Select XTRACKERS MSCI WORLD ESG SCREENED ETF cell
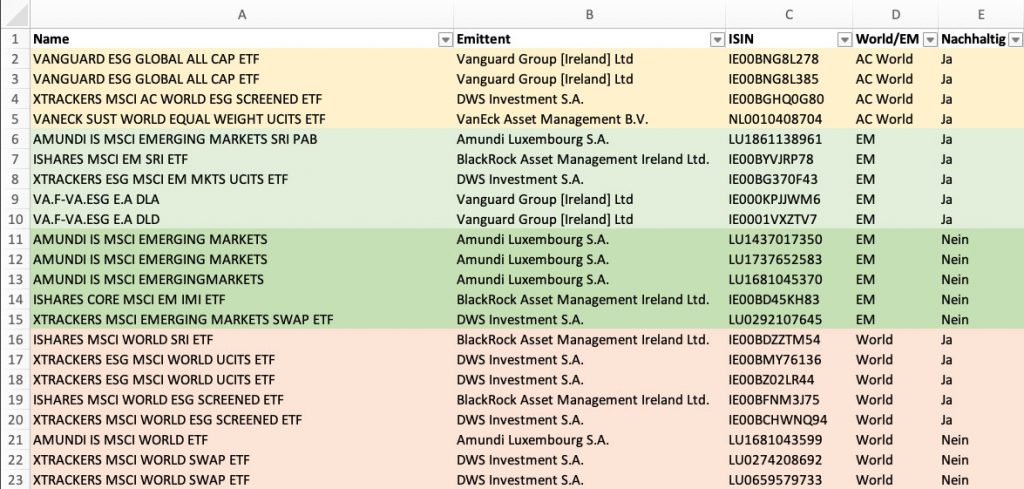Image resolution: width=1024 pixels, height=489 pixels. click(x=242, y=420)
